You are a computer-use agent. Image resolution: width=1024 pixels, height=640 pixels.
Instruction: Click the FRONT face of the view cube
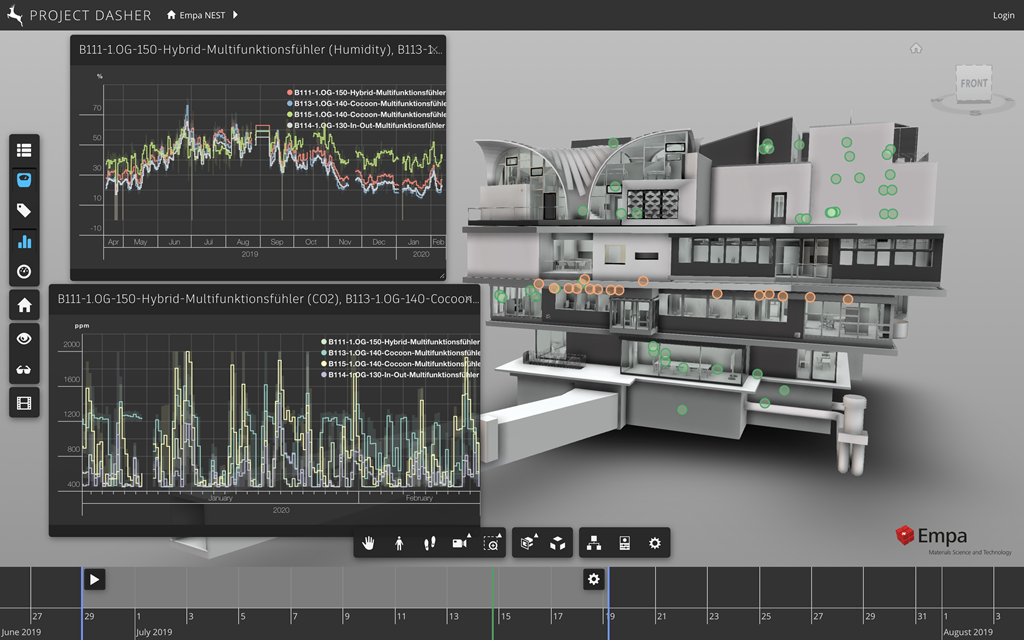(x=973, y=84)
